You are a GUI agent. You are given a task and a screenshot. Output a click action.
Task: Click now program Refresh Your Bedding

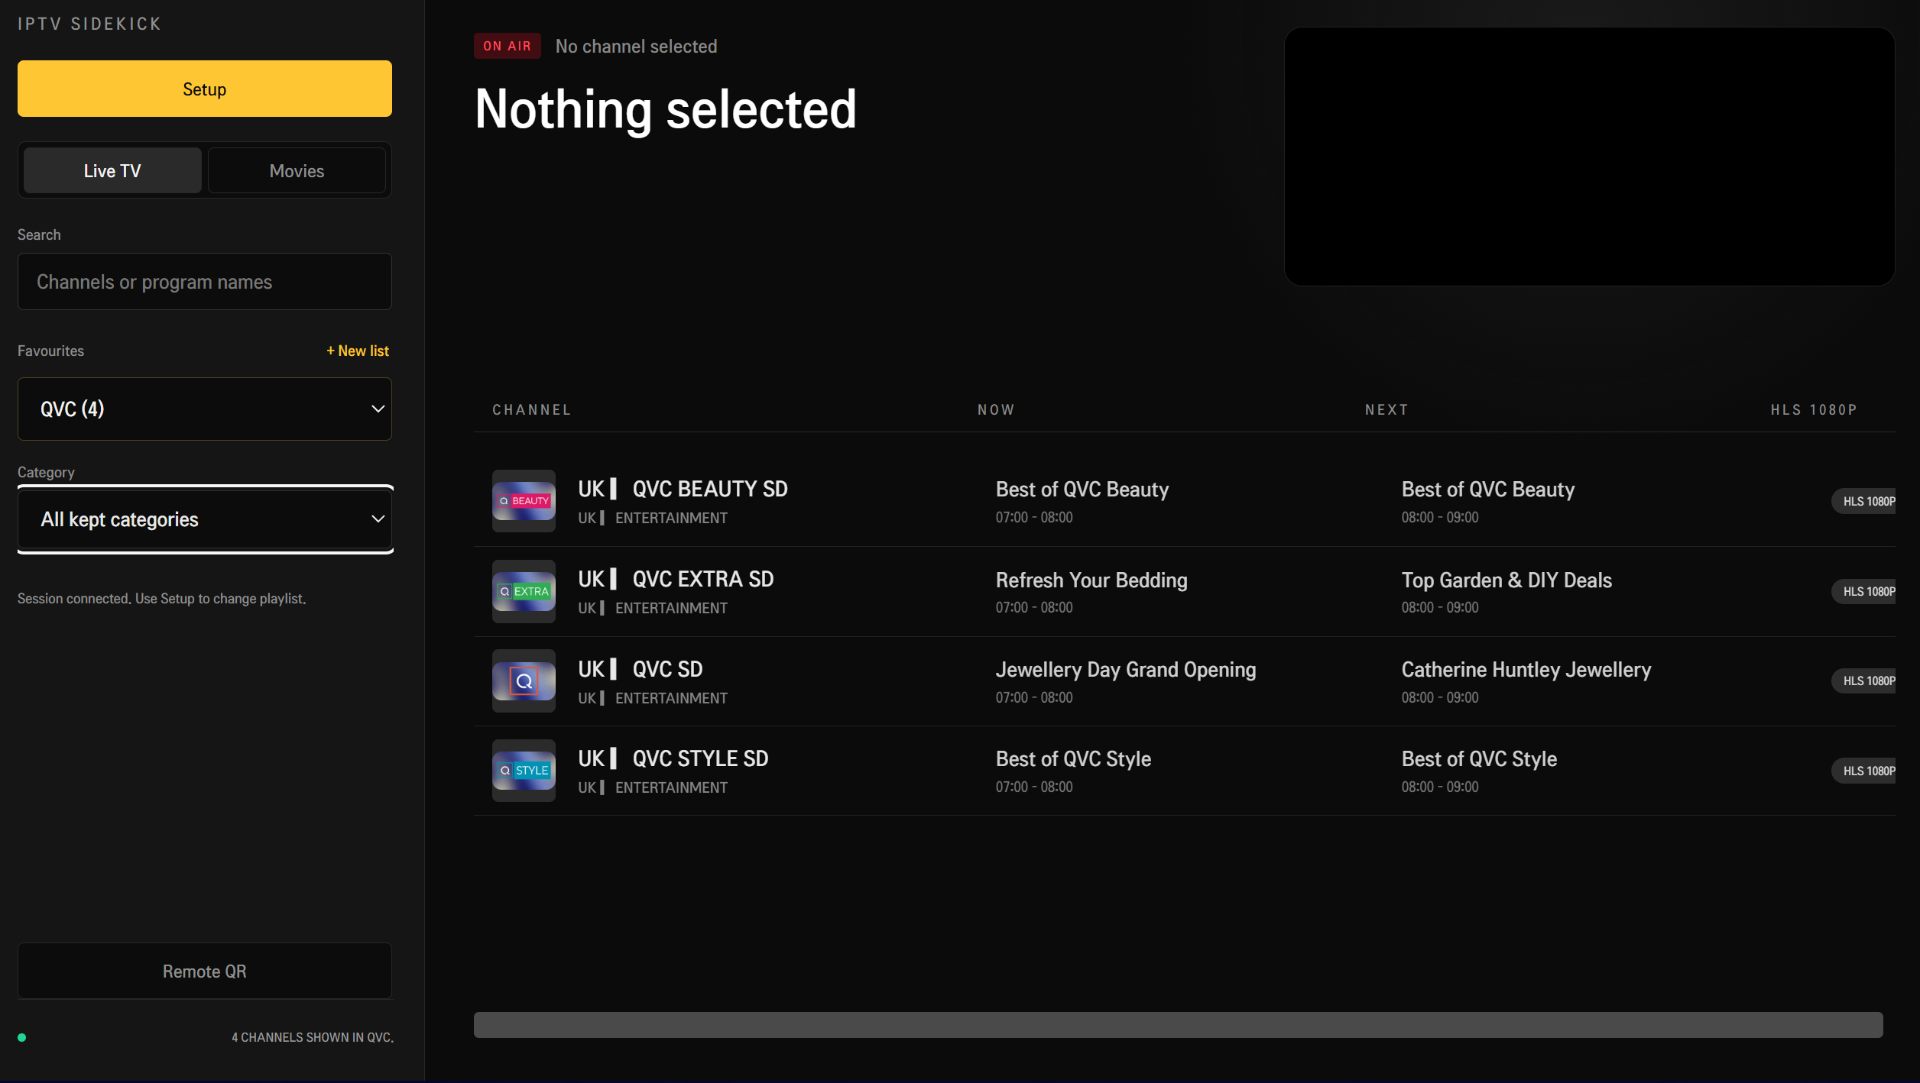coord(1091,580)
